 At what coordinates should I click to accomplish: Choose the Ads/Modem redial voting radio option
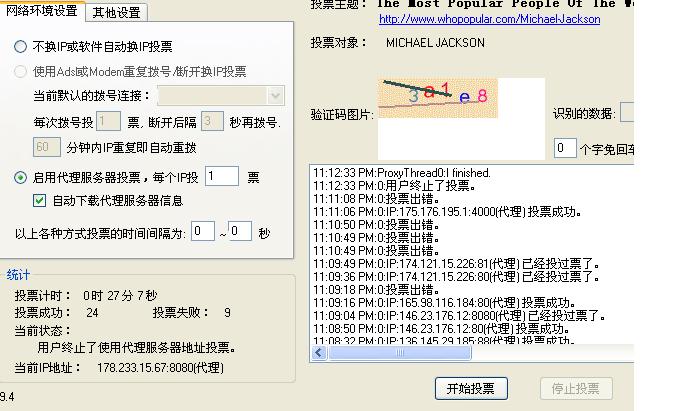21,72
